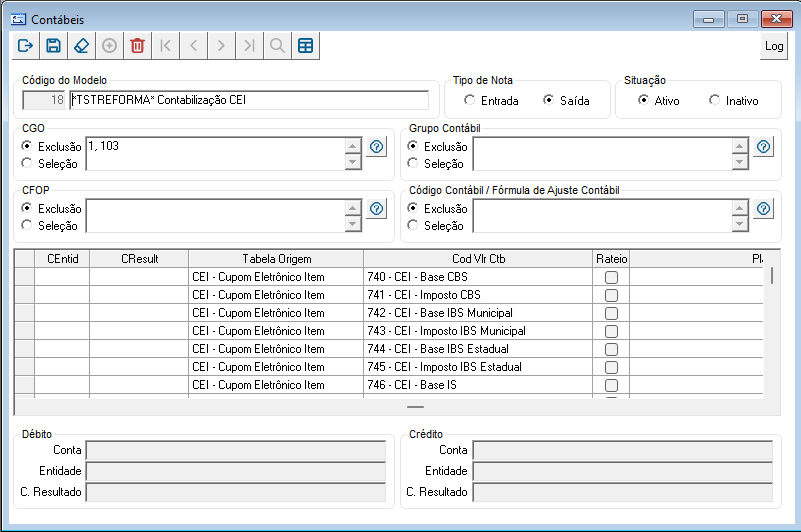Check Rateio for 741 - CEI - Imposto CBS
The width and height of the screenshot is (801, 532).
tap(611, 295)
